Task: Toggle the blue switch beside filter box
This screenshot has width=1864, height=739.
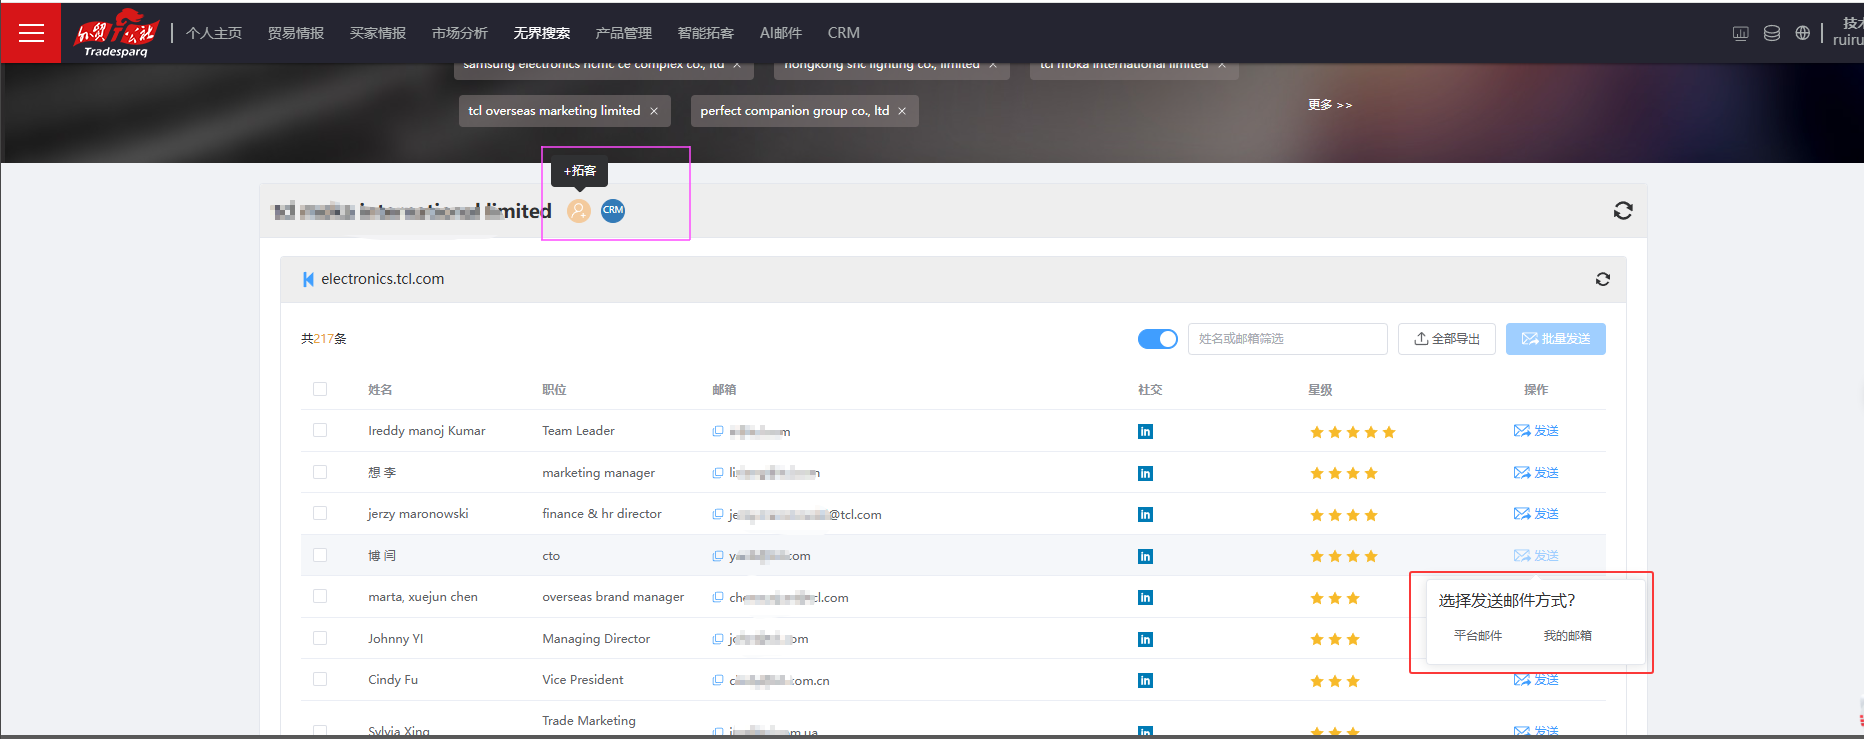Action: tap(1157, 339)
